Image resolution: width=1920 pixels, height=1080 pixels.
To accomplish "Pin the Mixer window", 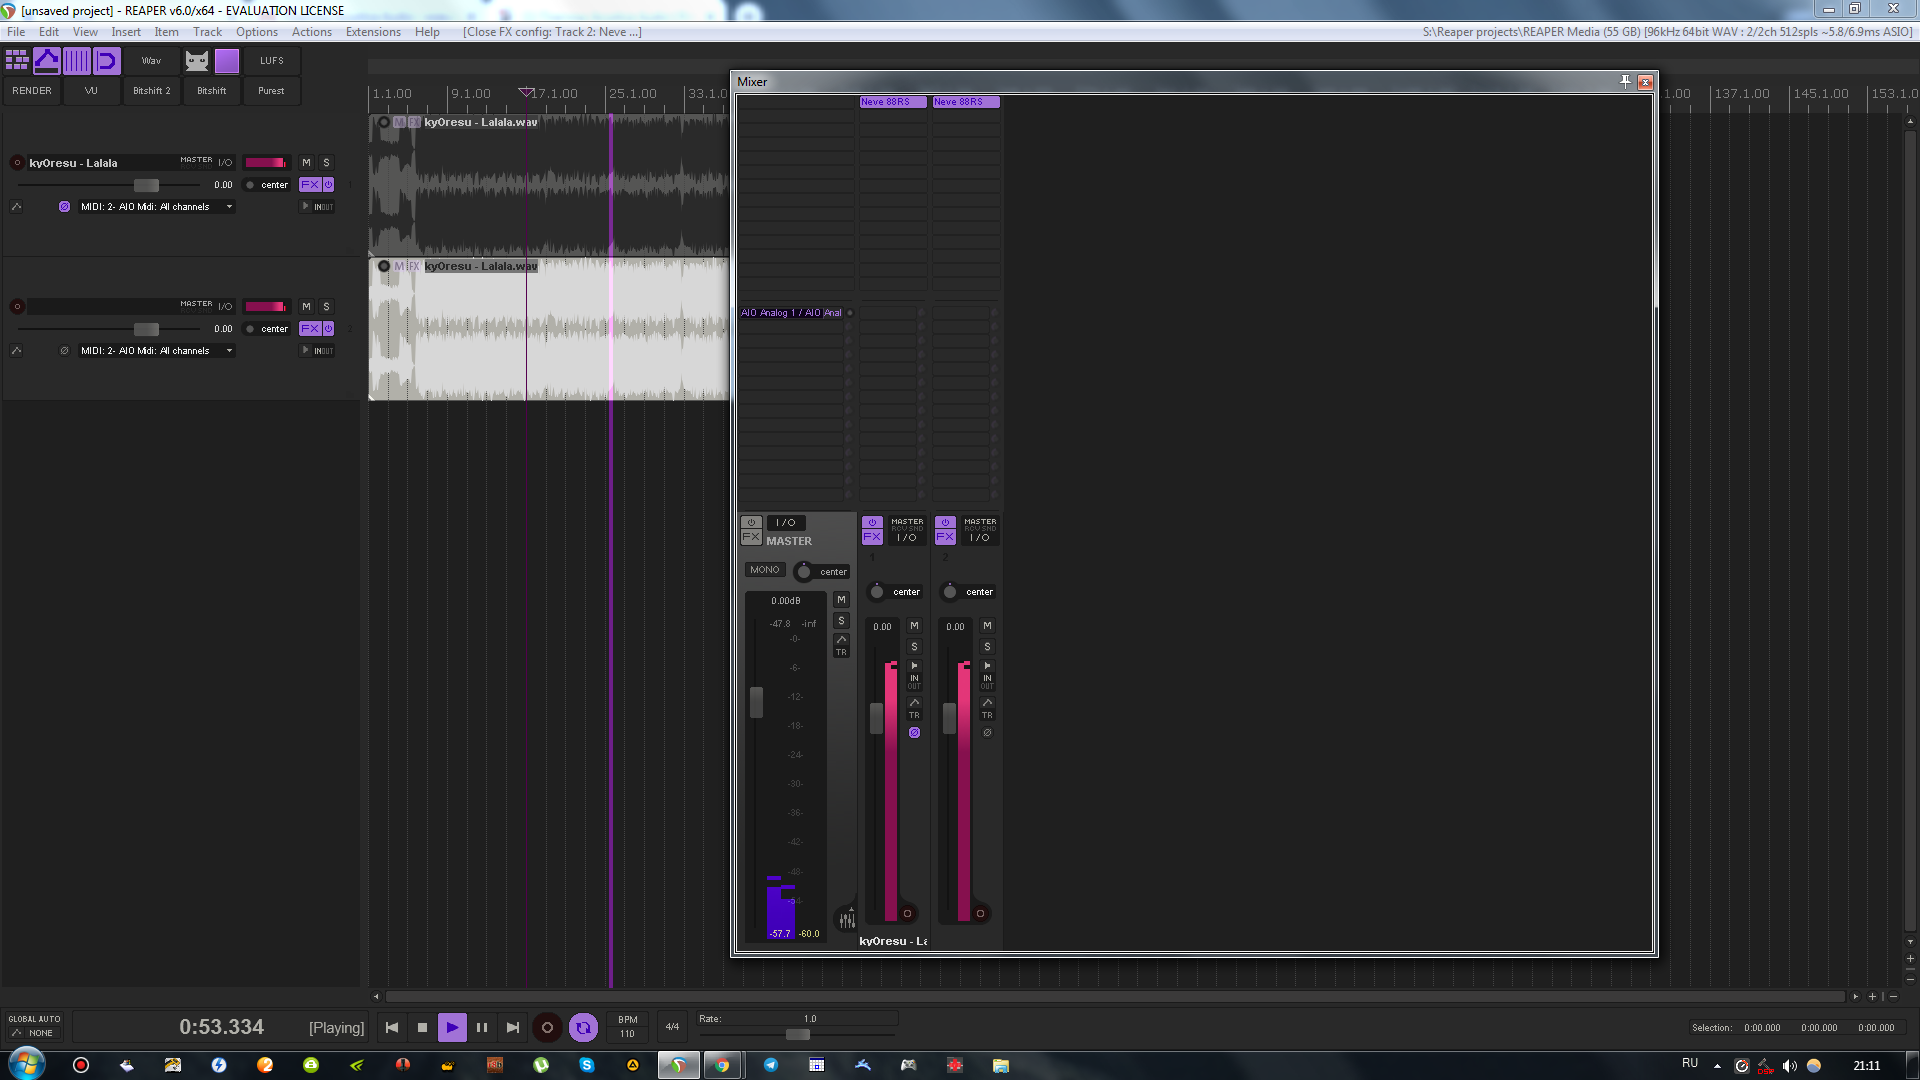I will pos(1626,82).
